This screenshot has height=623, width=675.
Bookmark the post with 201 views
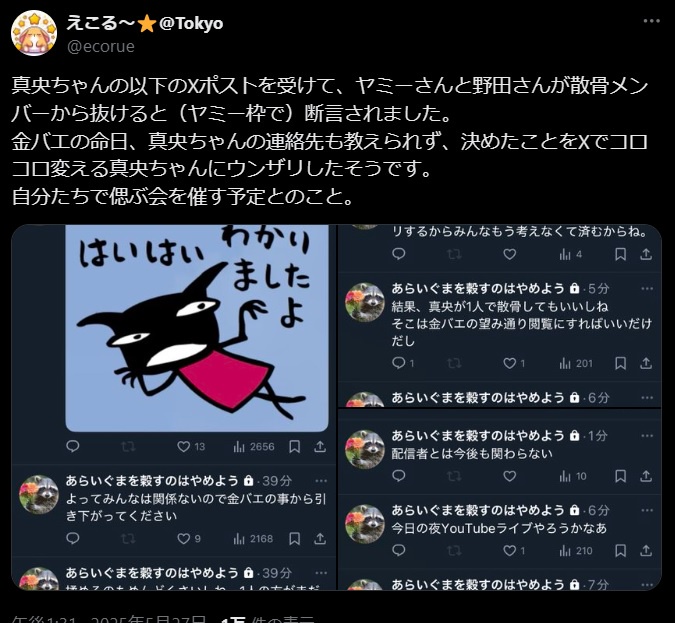click(620, 363)
